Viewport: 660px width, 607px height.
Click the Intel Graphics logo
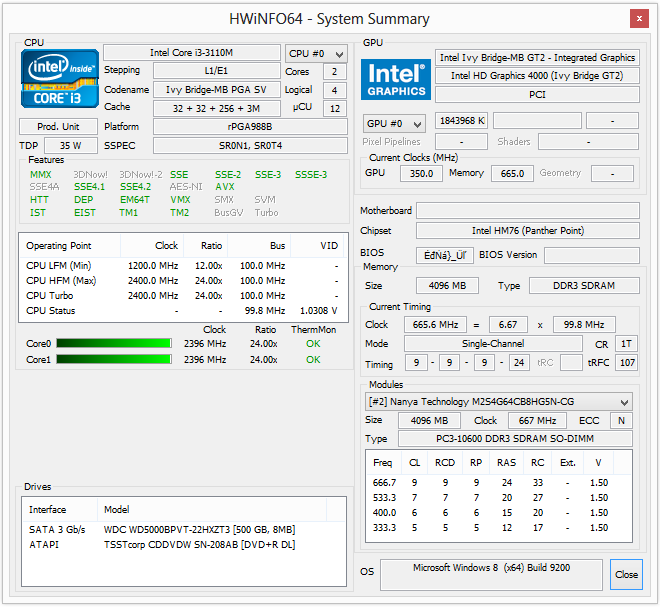click(396, 80)
